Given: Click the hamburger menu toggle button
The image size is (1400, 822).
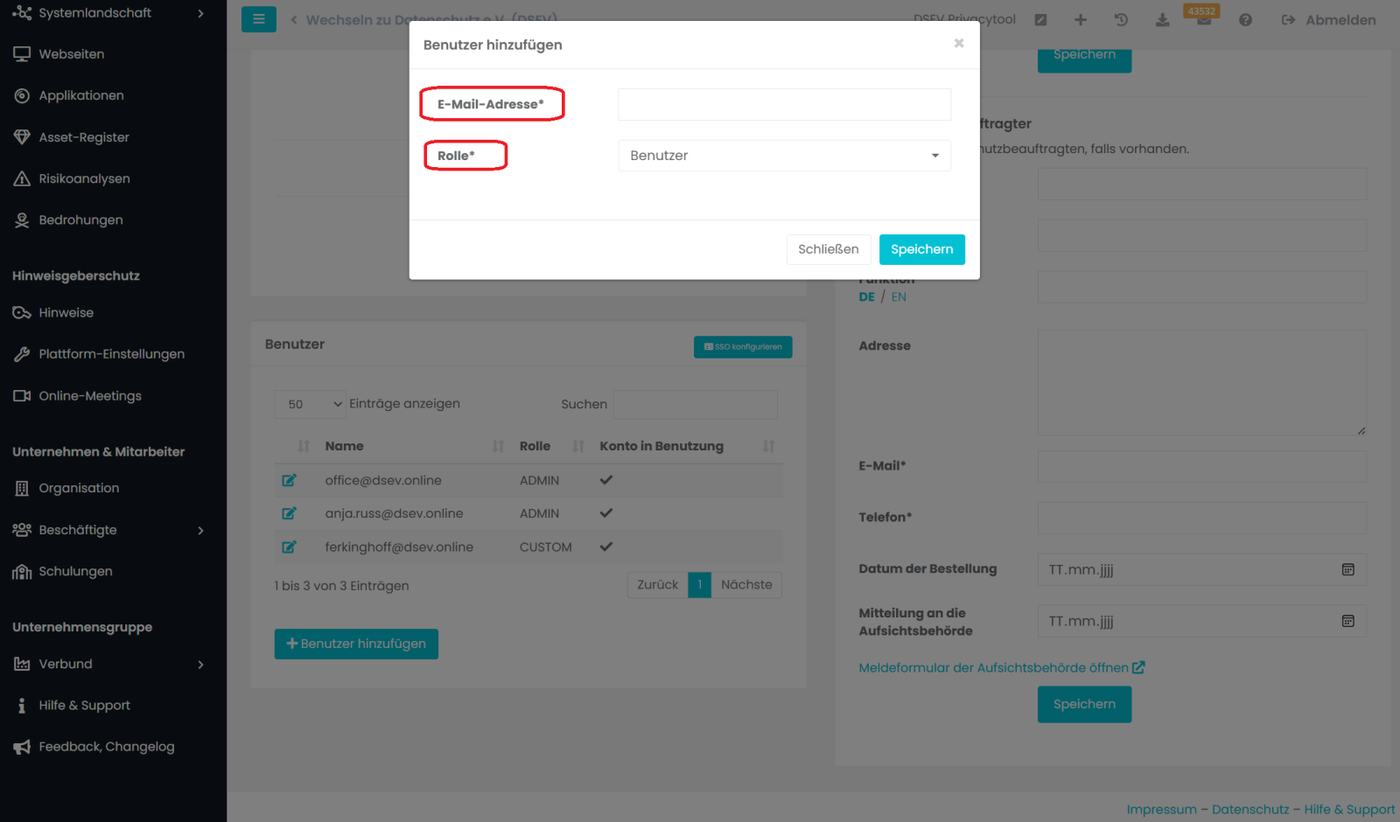Looking at the screenshot, I should [258, 19].
